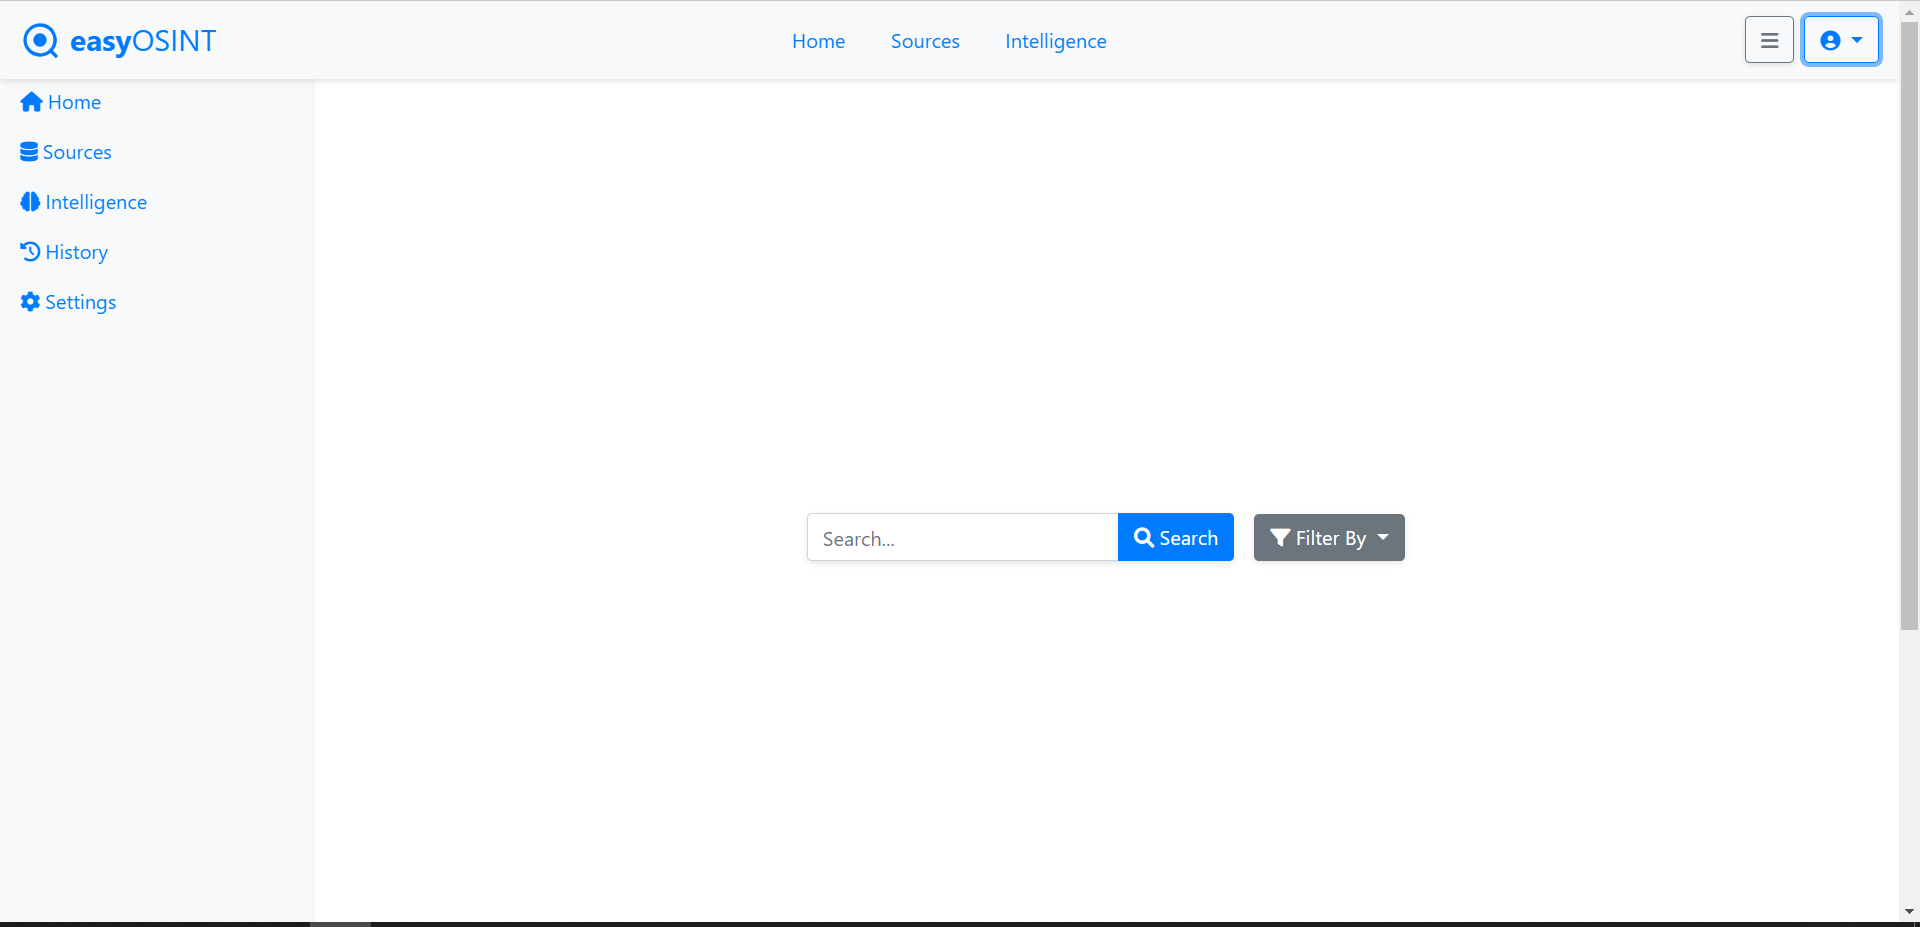Open the History link in the sidebar
1920x927 pixels.
point(75,251)
